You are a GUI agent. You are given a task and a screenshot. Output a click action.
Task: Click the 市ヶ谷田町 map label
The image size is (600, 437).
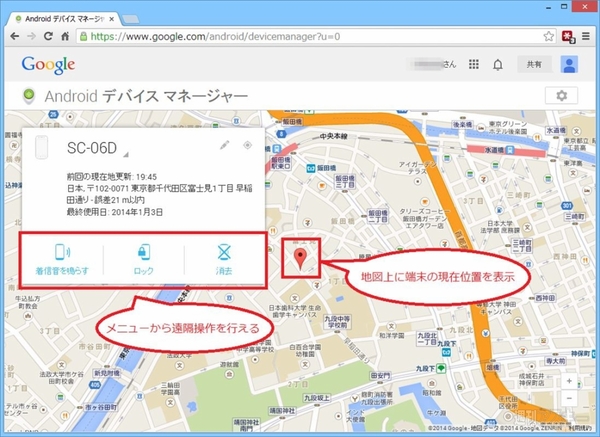(x=101, y=407)
